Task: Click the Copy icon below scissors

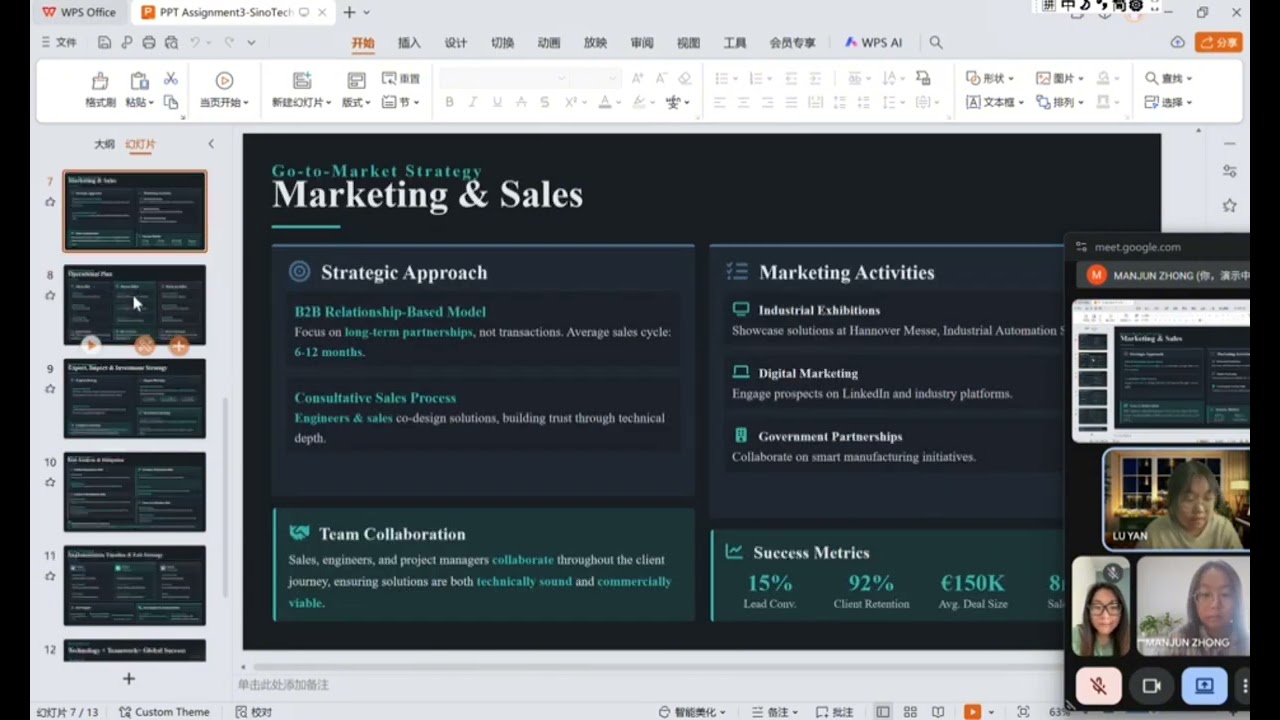Action: tap(171, 102)
